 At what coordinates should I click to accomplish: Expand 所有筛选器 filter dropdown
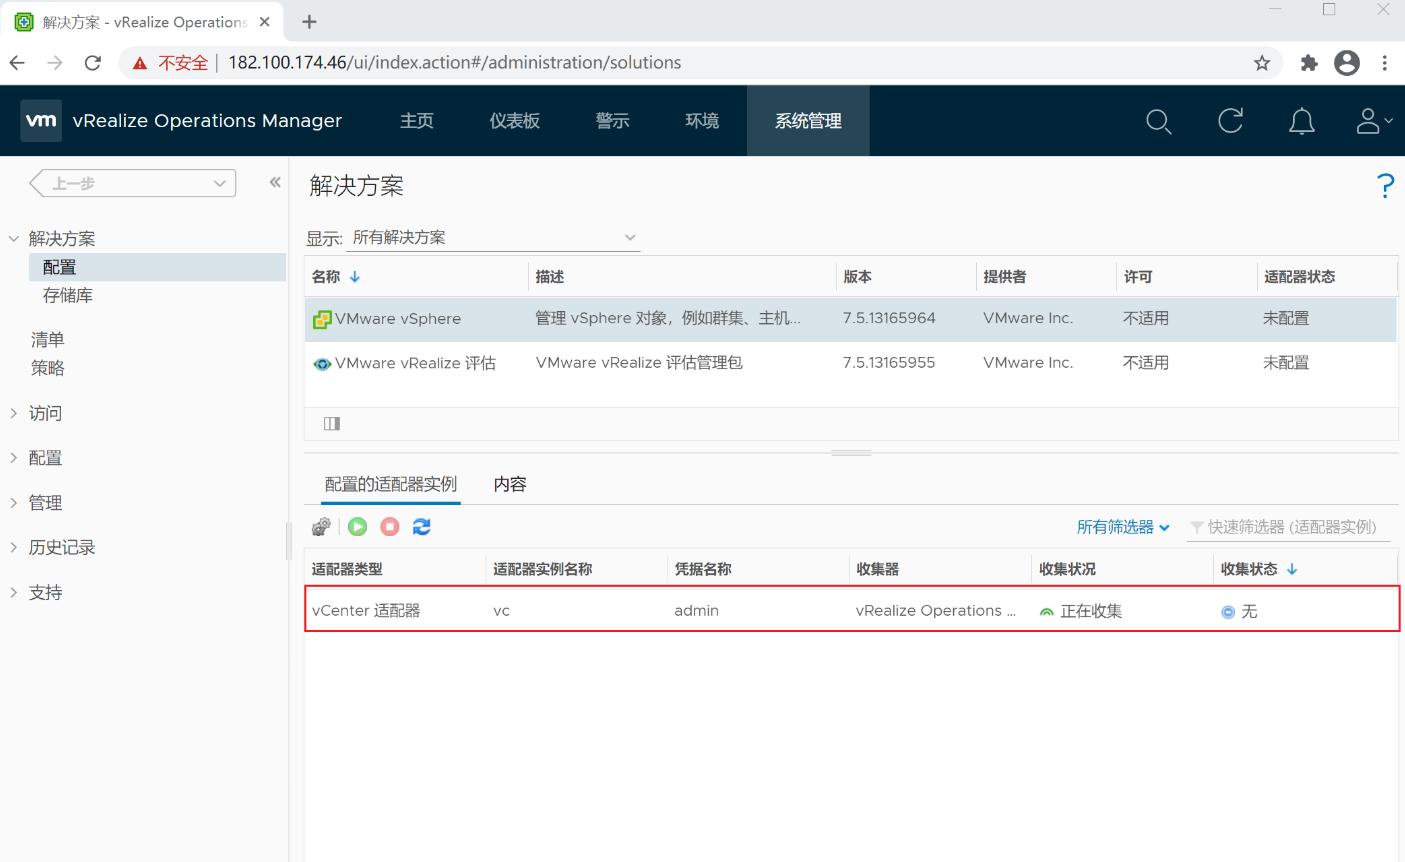point(1123,527)
